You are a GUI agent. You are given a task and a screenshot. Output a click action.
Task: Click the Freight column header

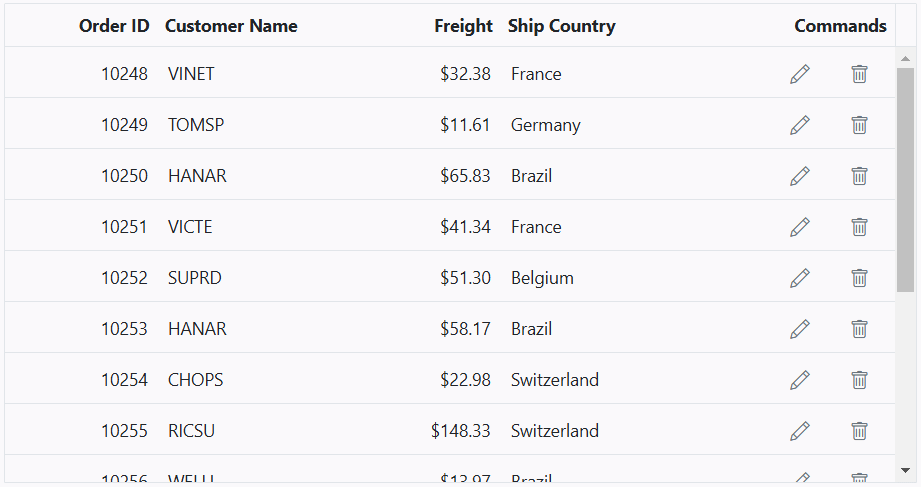click(463, 26)
